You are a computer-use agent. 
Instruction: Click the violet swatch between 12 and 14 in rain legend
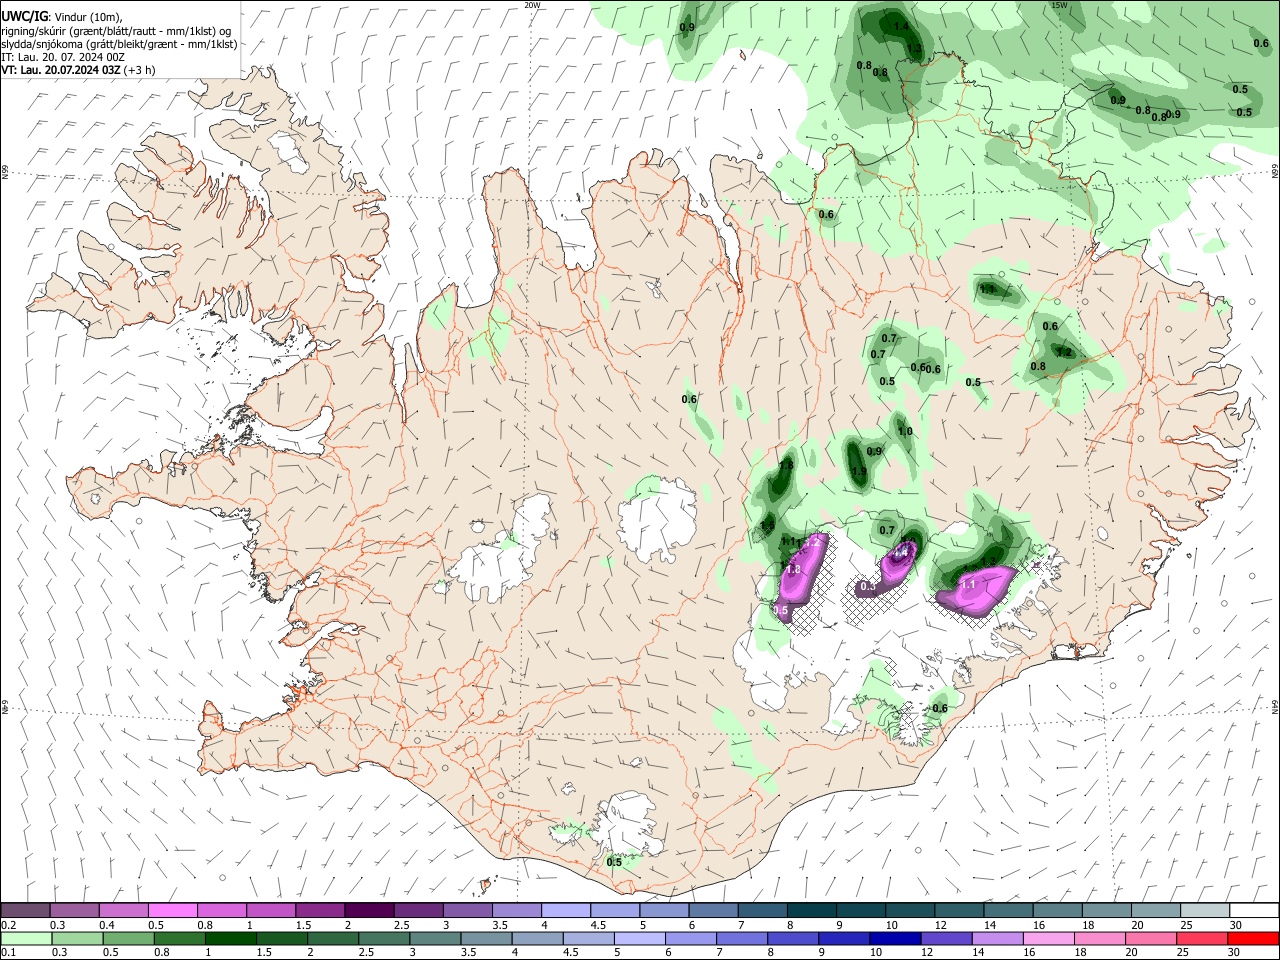(945, 938)
